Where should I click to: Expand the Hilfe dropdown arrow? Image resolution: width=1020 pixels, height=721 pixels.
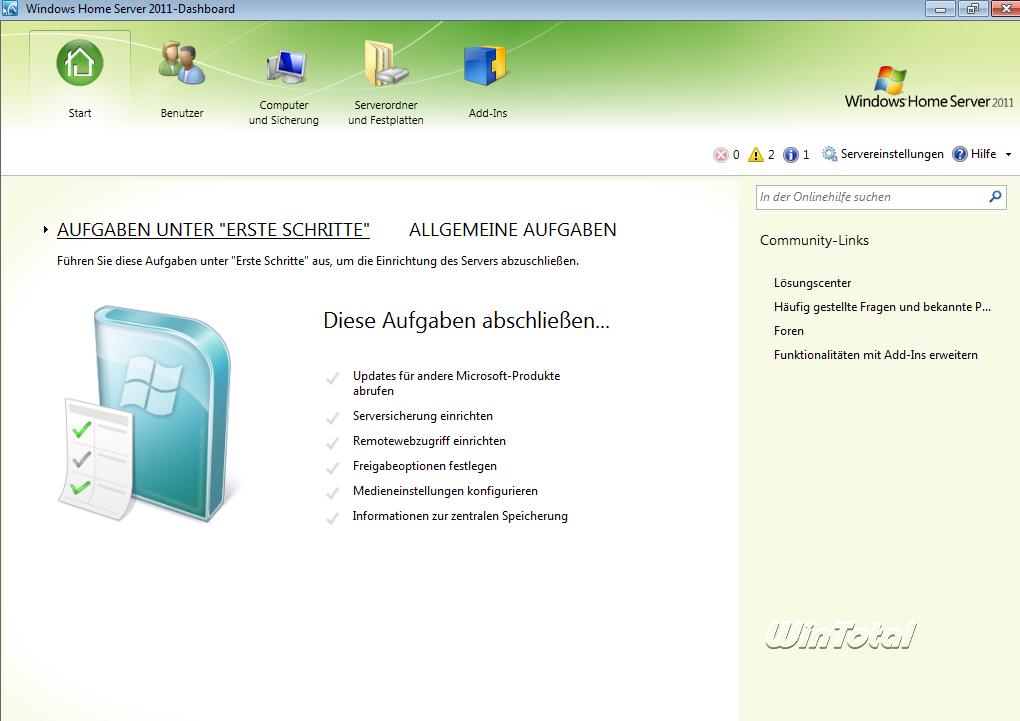pos(1008,155)
